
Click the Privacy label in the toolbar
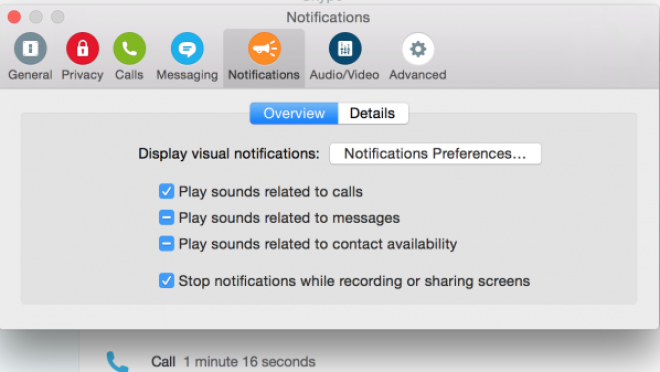(x=82, y=75)
